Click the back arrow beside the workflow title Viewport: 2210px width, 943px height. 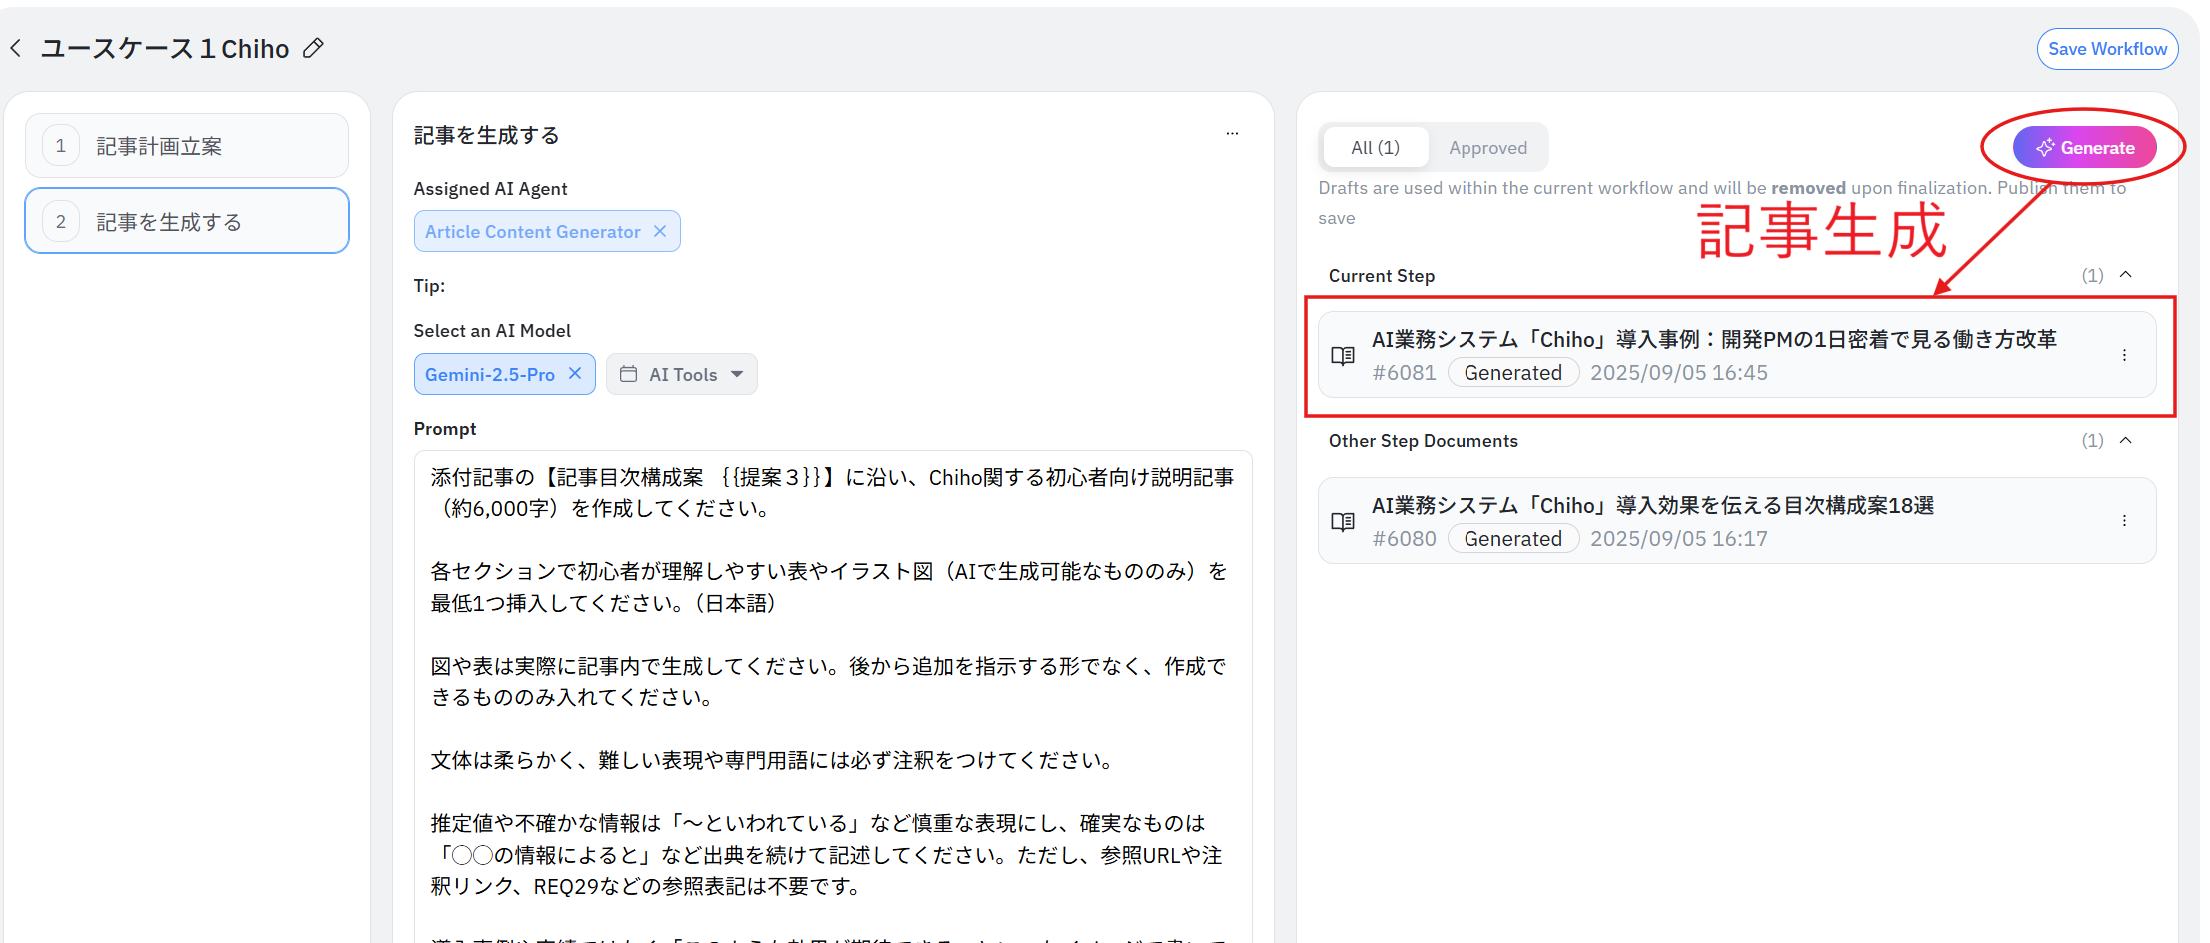coord(16,48)
